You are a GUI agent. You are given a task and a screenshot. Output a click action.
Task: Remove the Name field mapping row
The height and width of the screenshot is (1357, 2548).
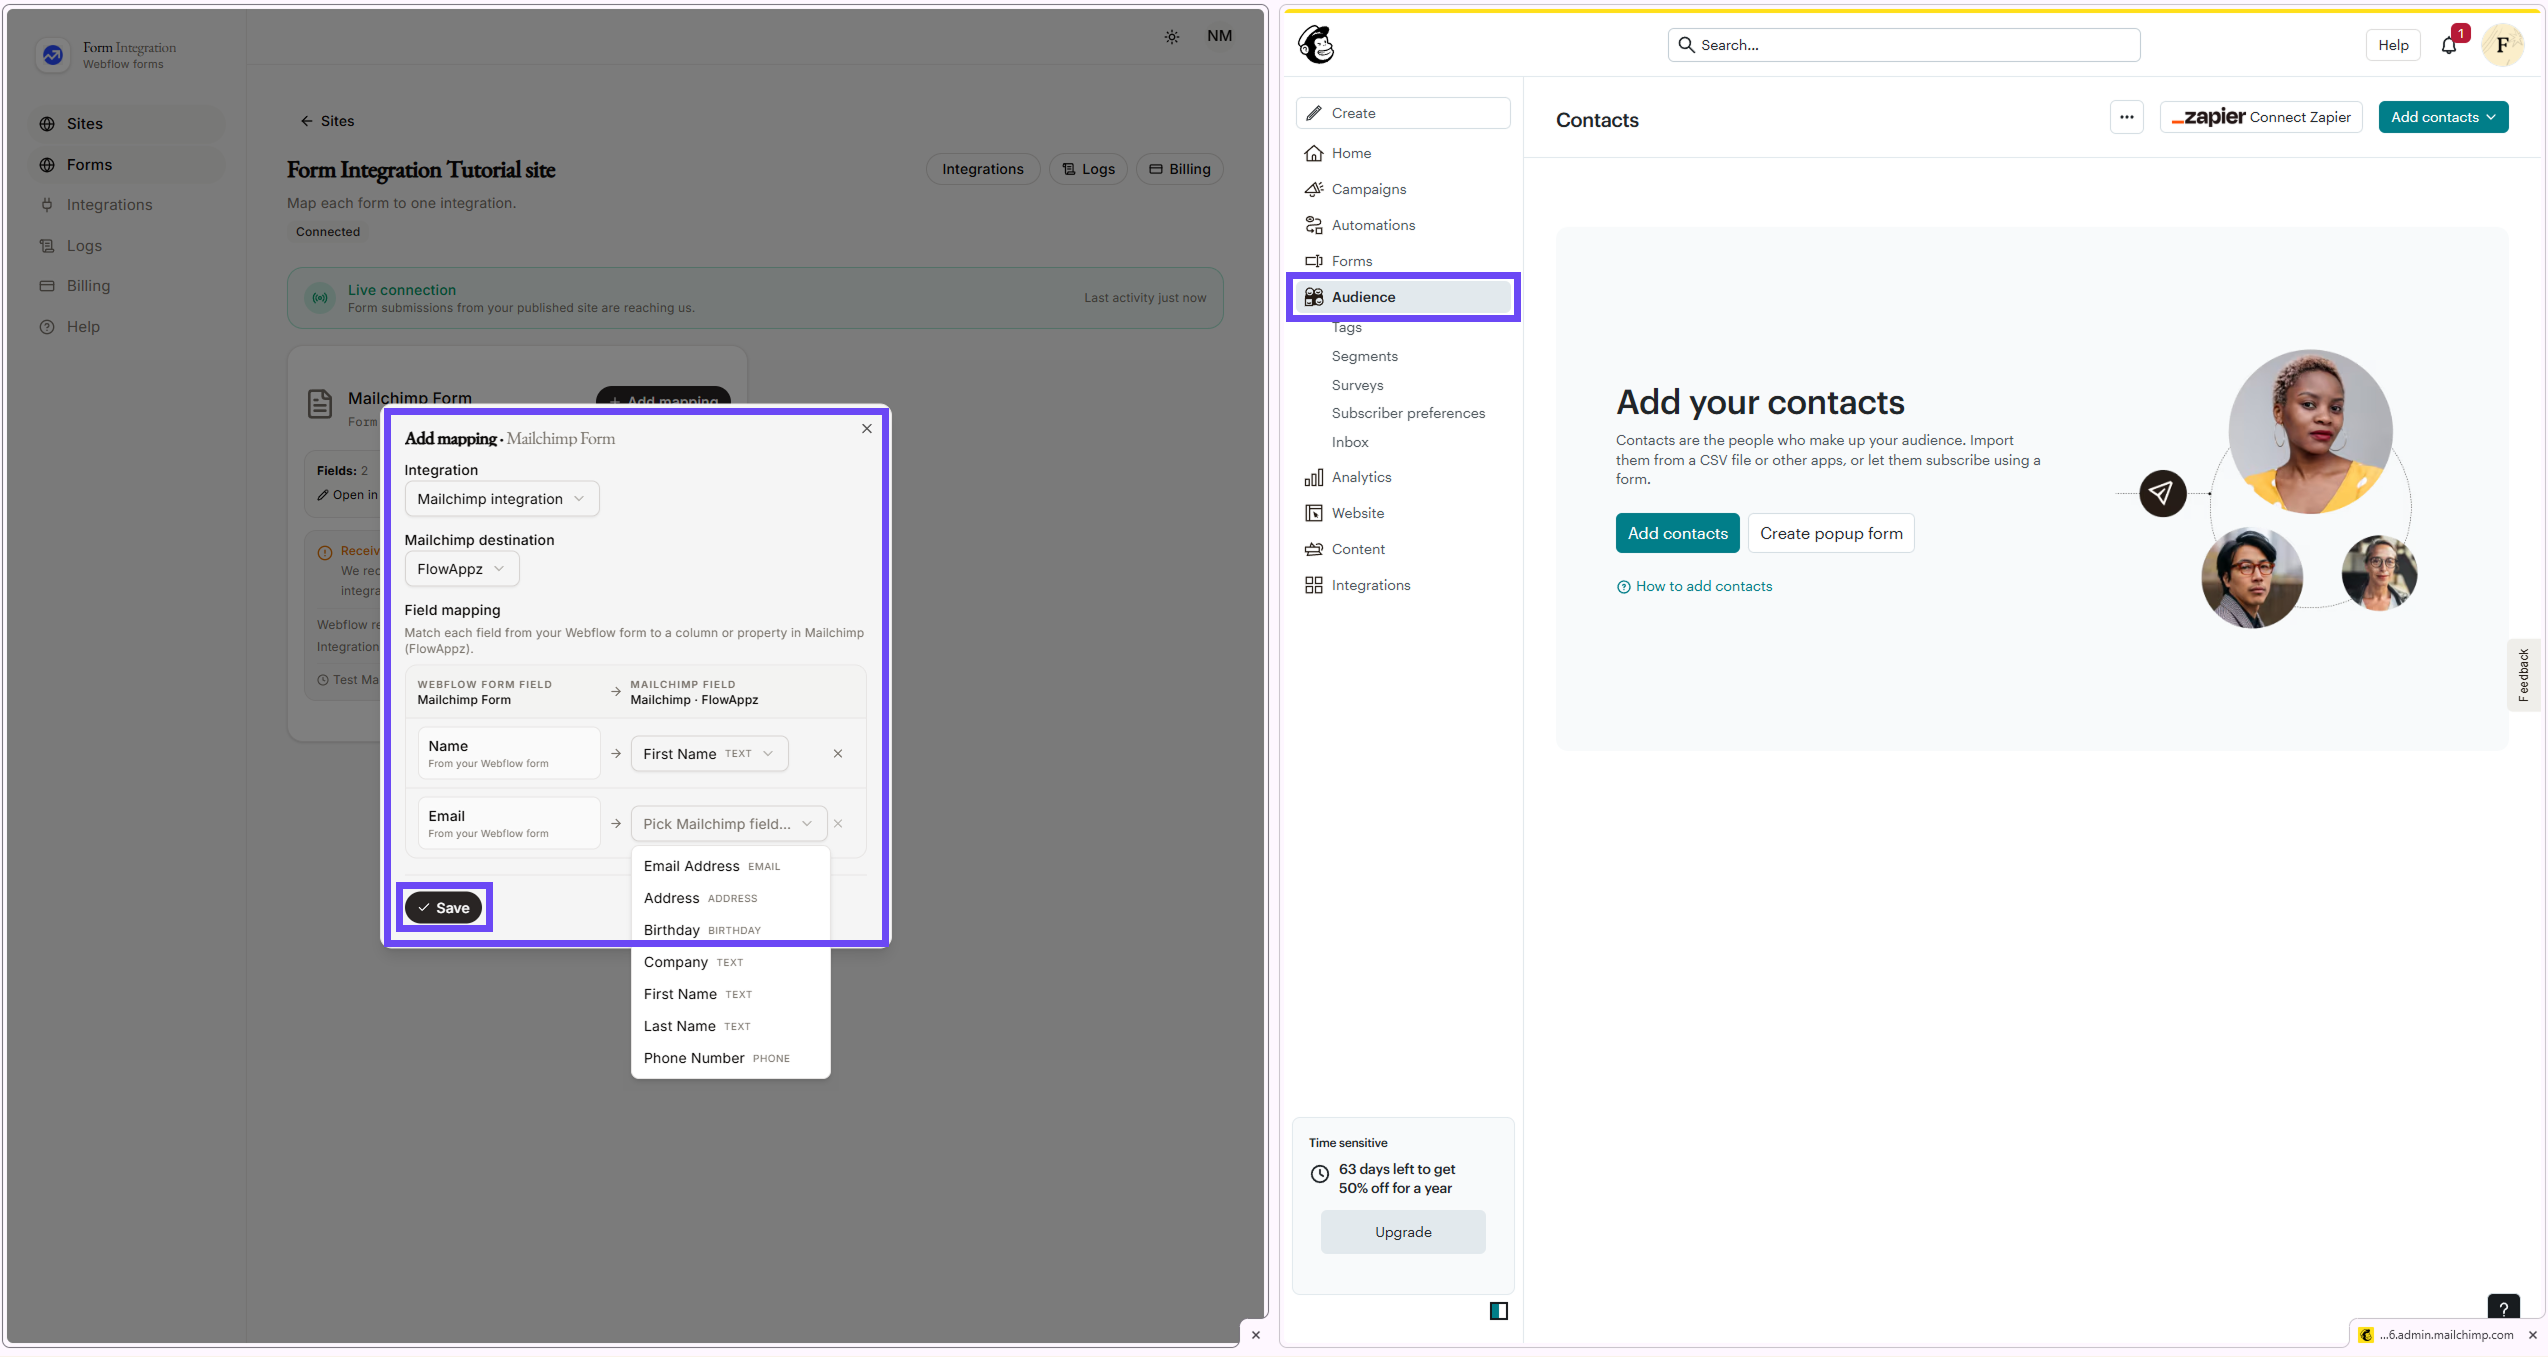pos(838,754)
